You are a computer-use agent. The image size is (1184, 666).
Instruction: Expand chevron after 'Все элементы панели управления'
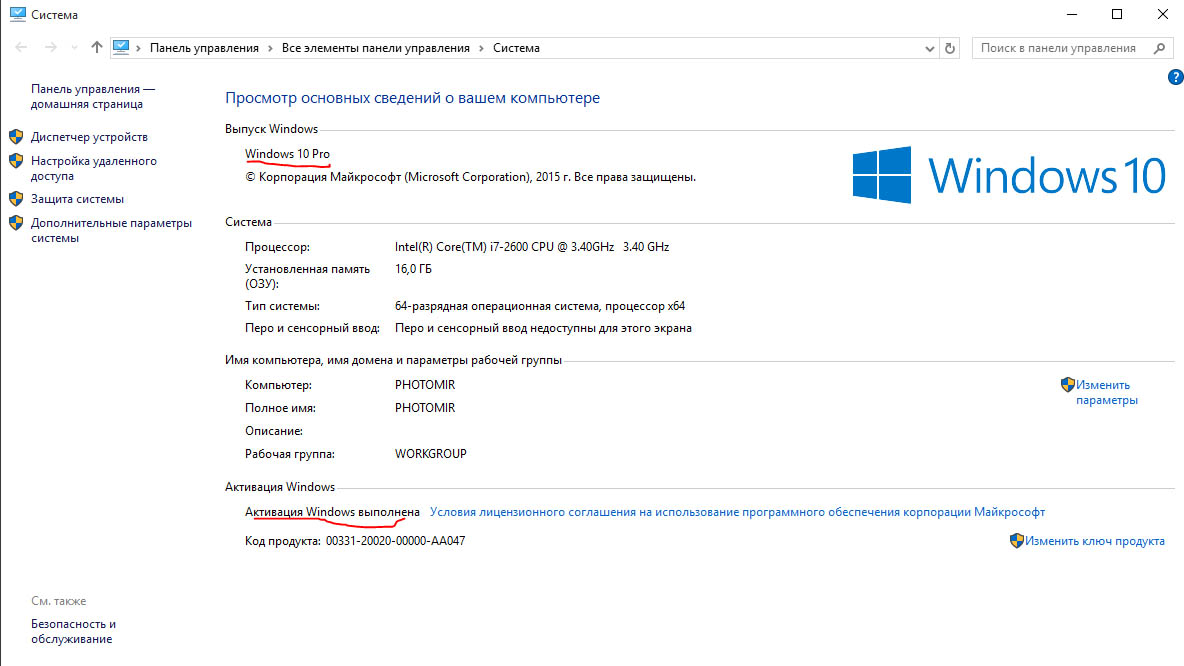click(x=481, y=48)
